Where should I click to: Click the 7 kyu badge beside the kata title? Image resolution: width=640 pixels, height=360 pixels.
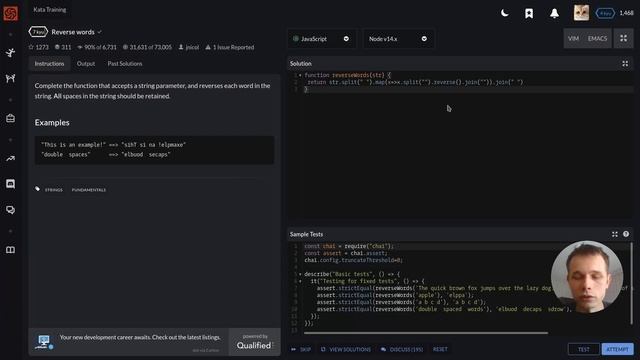point(38,32)
